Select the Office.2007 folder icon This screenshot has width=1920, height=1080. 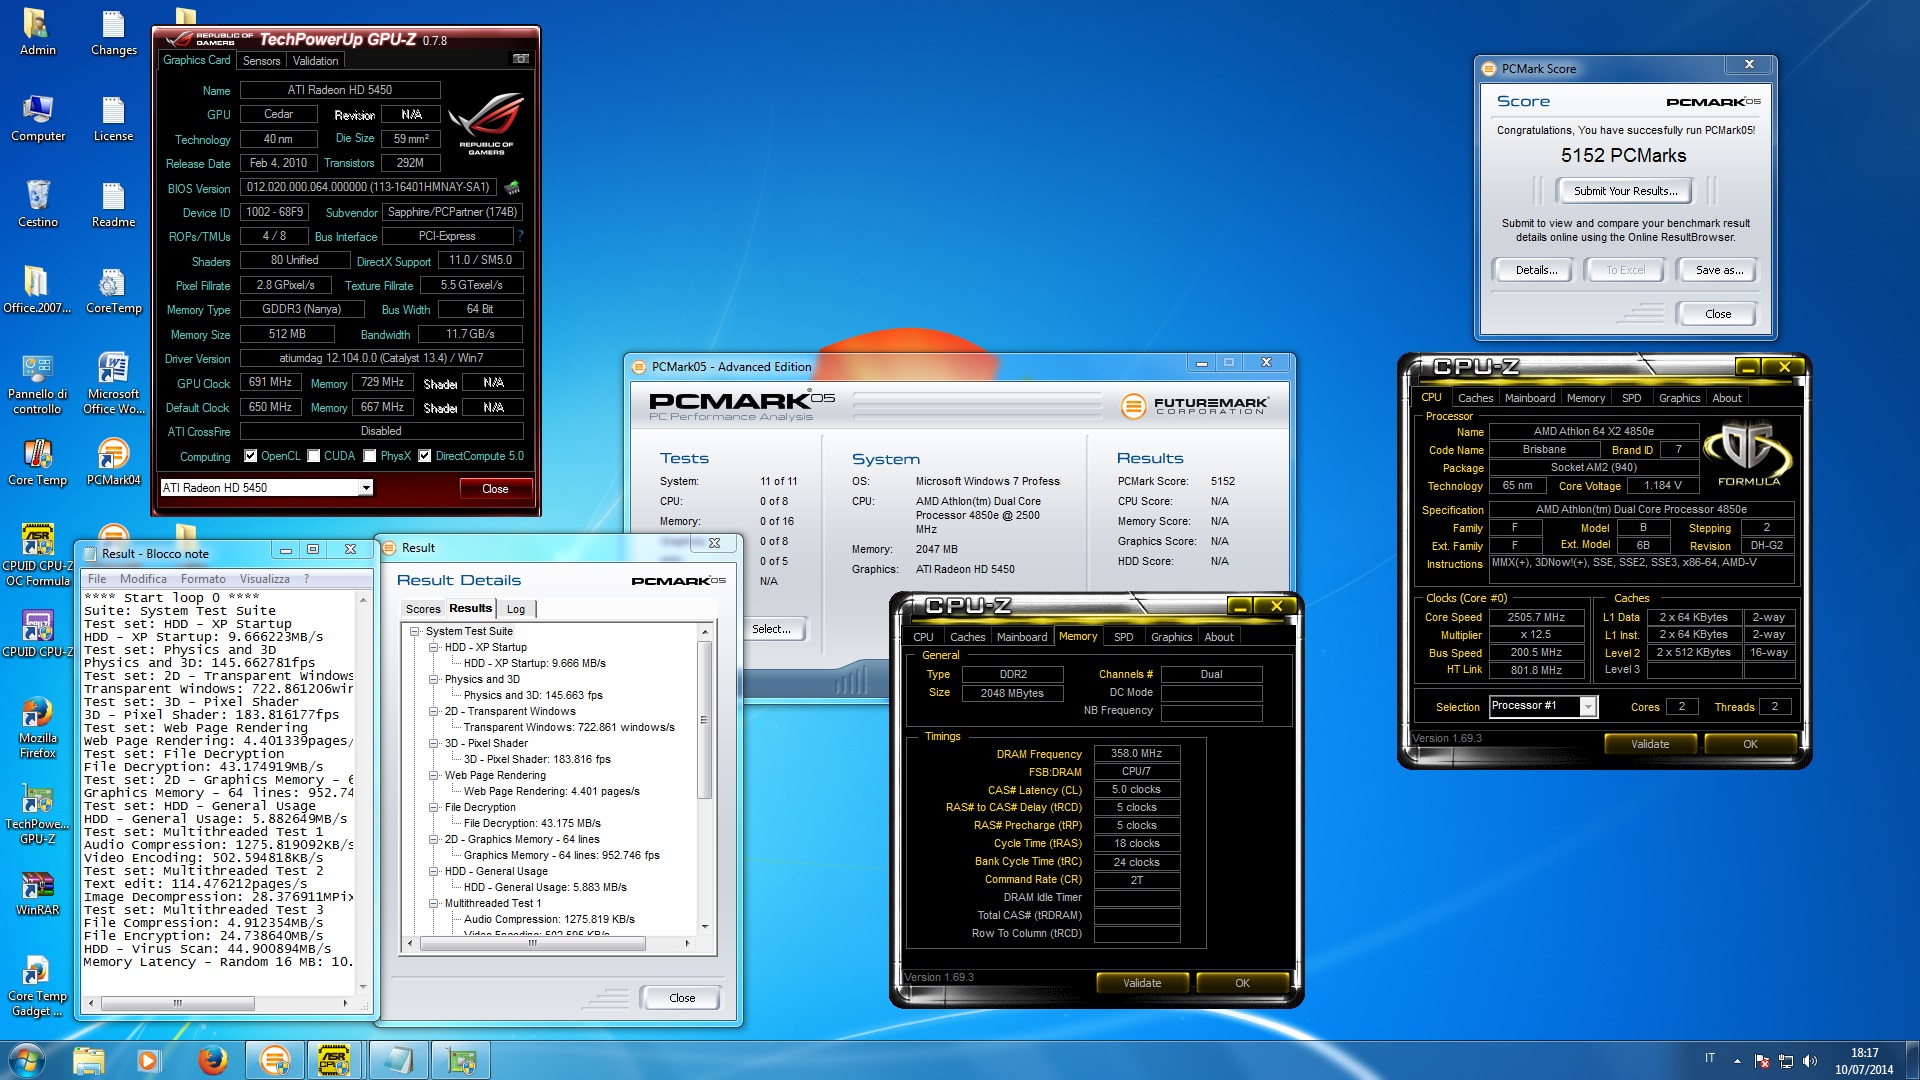pyautogui.click(x=38, y=290)
